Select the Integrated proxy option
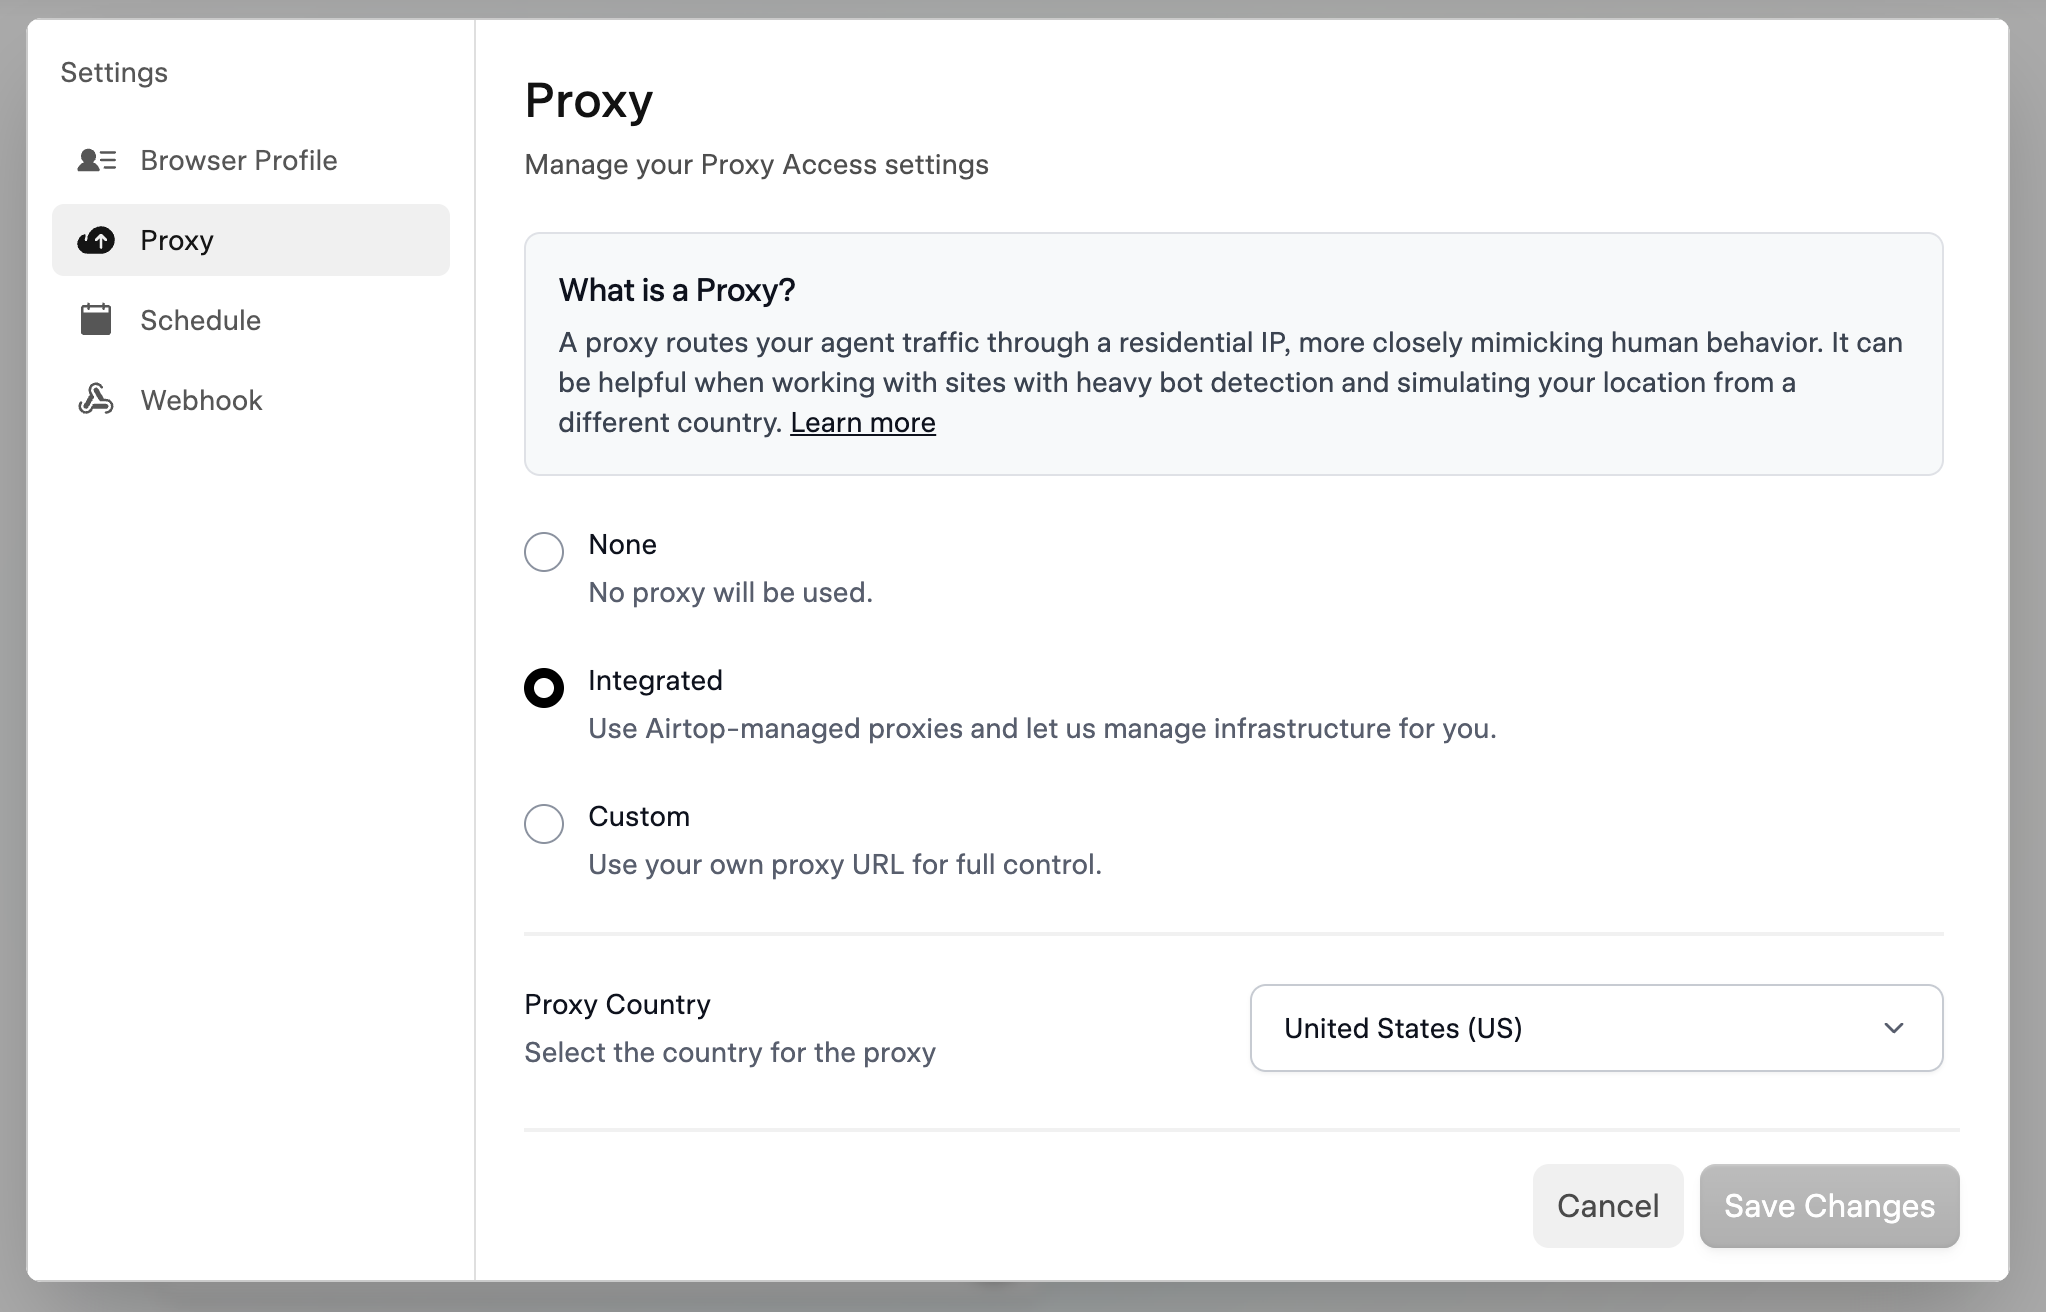Screen dimensions: 2046x1312 [544, 687]
